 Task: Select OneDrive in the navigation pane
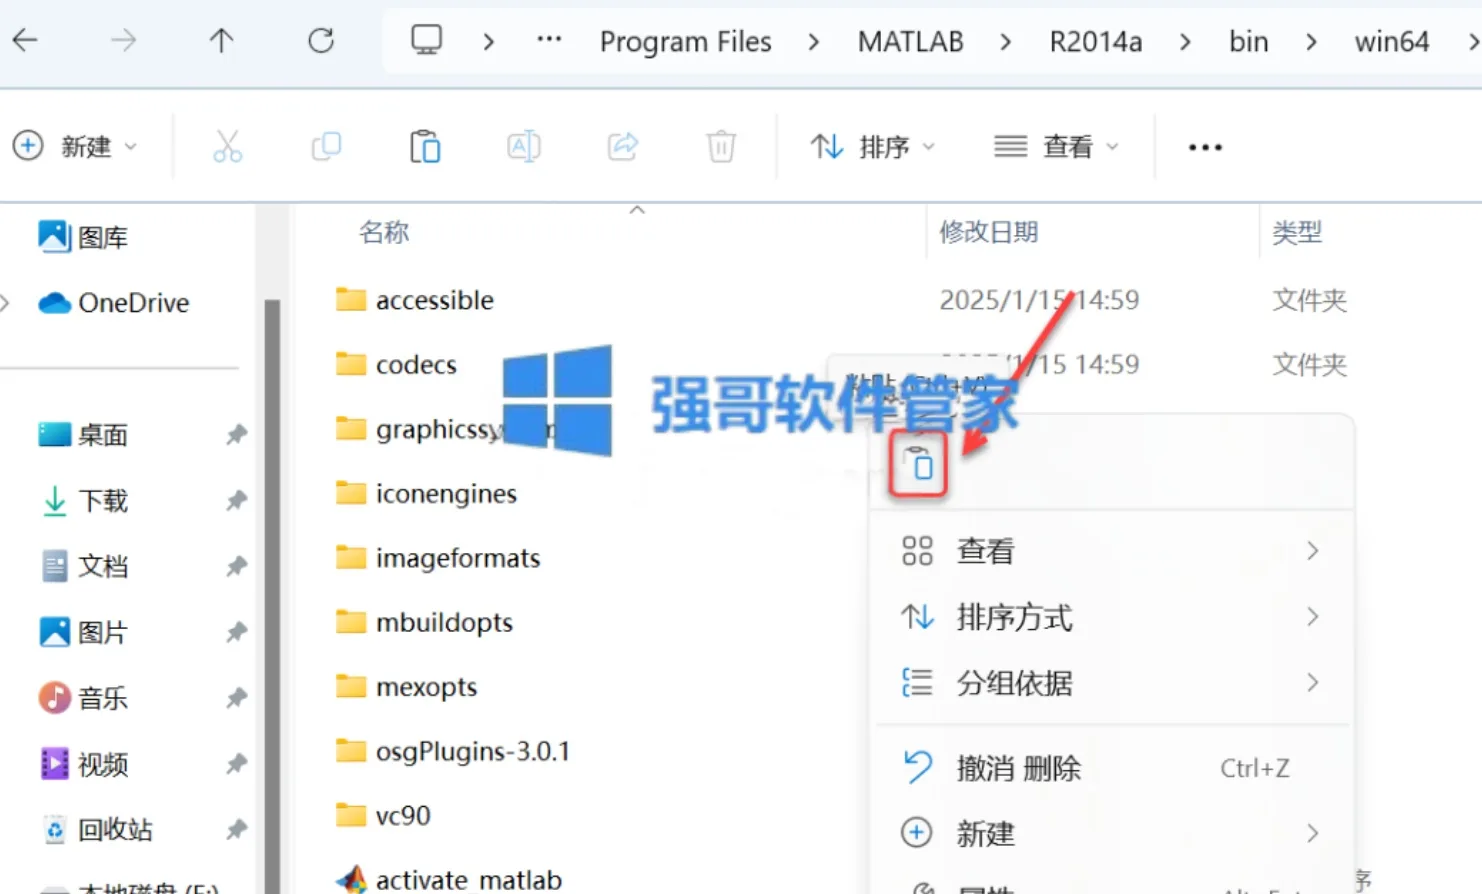click(x=113, y=303)
